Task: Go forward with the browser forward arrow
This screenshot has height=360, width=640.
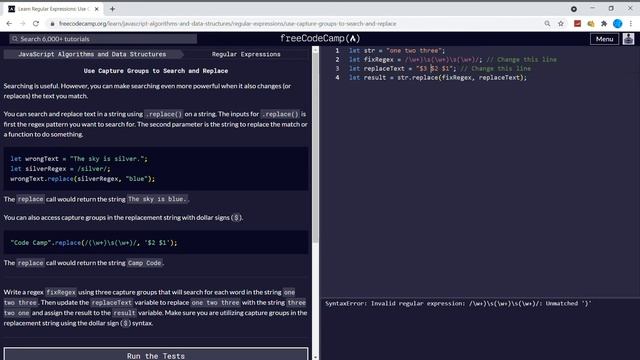Action: point(22,24)
